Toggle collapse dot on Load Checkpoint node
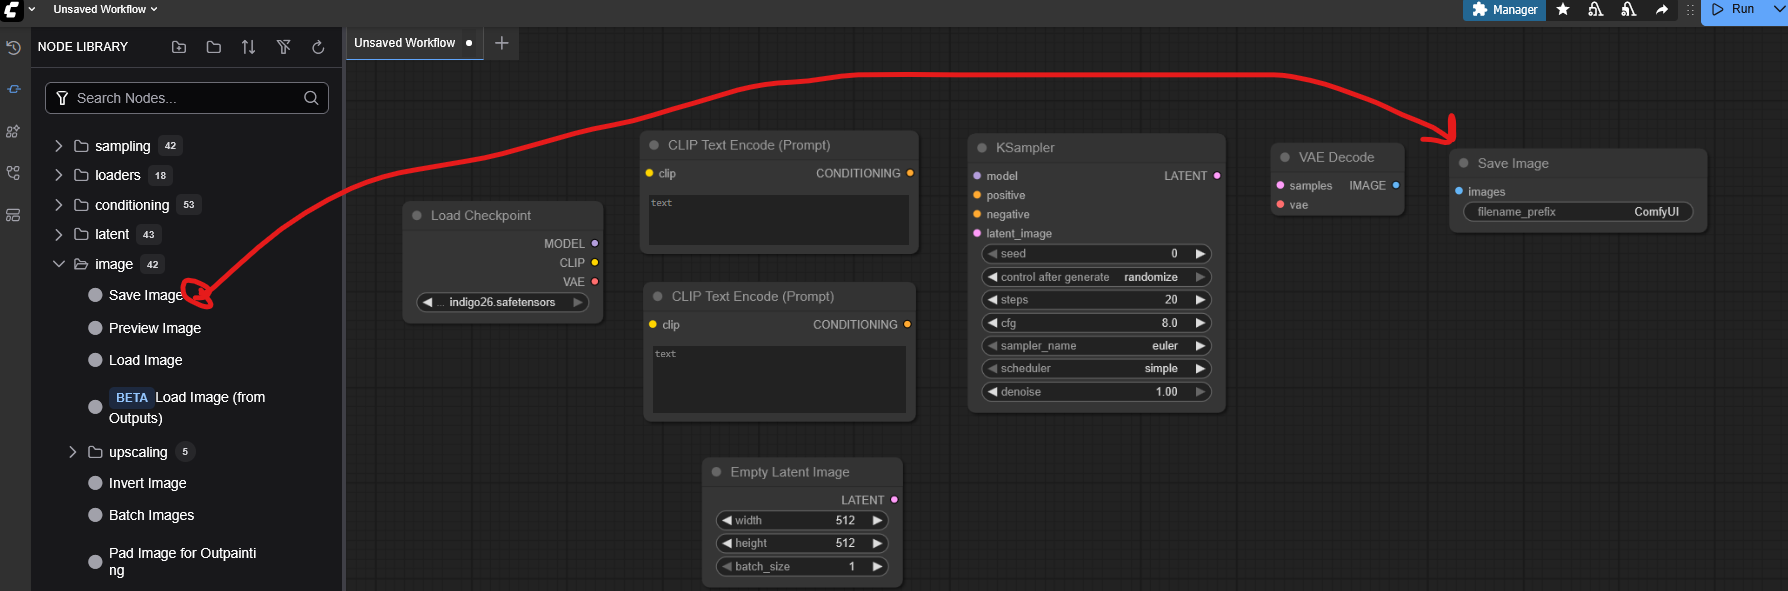 click(x=417, y=216)
